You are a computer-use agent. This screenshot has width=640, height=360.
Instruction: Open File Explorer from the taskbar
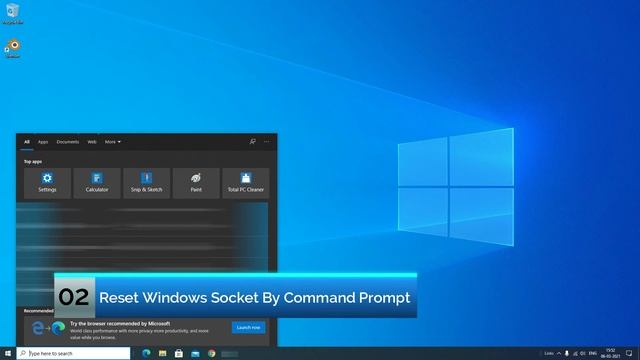[162, 353]
